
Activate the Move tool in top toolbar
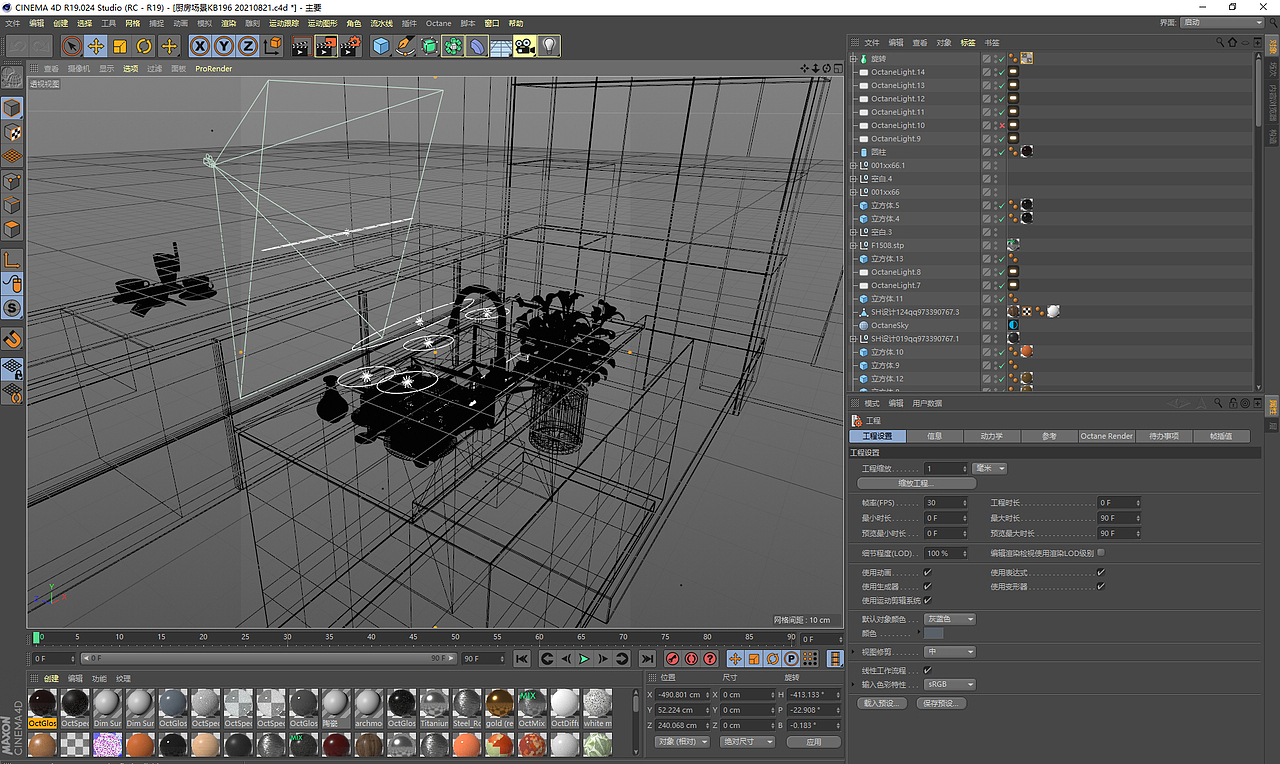96,46
